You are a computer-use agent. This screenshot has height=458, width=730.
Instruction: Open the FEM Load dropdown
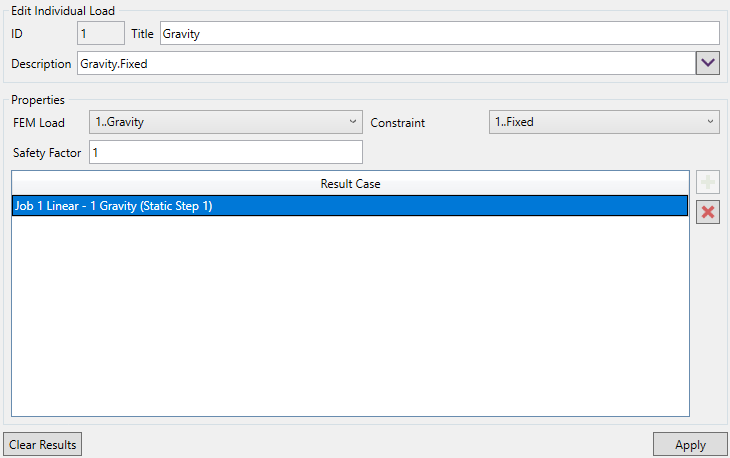click(x=226, y=122)
